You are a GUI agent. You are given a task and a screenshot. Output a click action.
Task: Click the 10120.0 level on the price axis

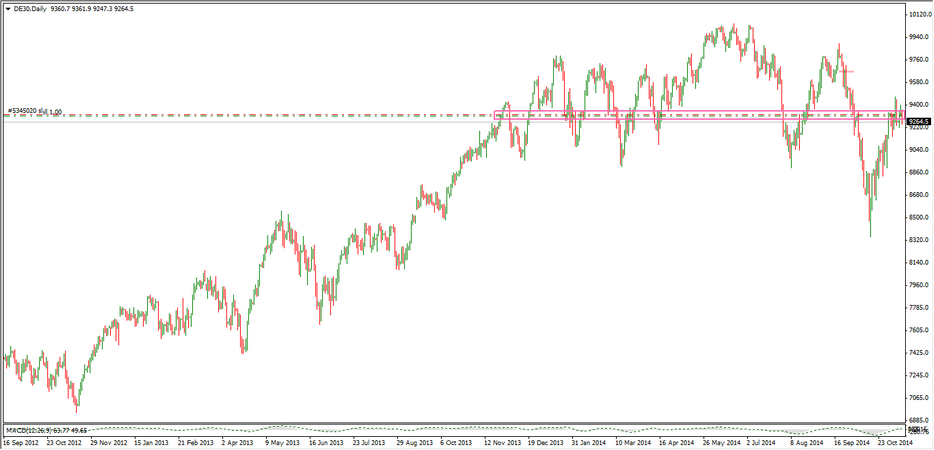tap(920, 15)
